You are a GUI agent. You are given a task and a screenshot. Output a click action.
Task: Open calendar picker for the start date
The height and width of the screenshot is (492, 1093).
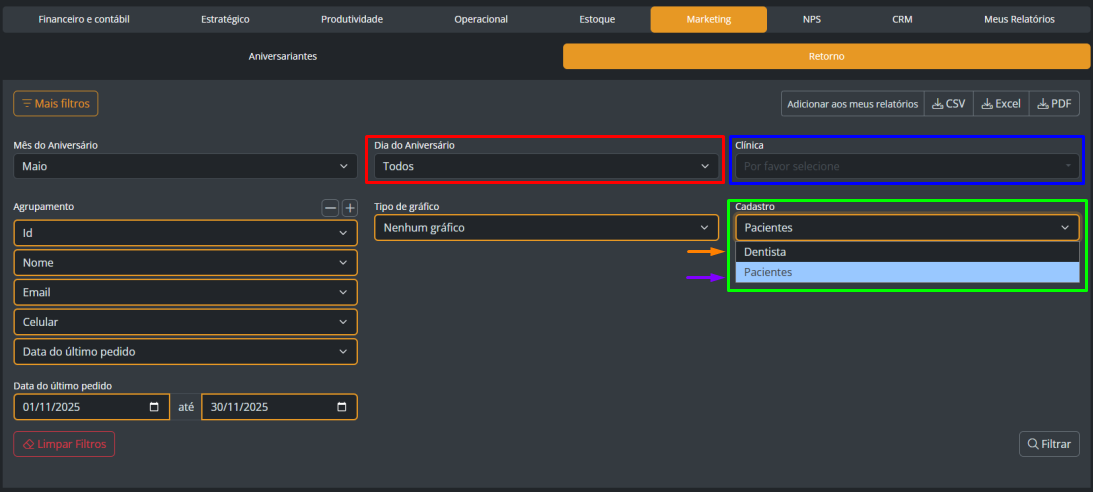(x=154, y=407)
